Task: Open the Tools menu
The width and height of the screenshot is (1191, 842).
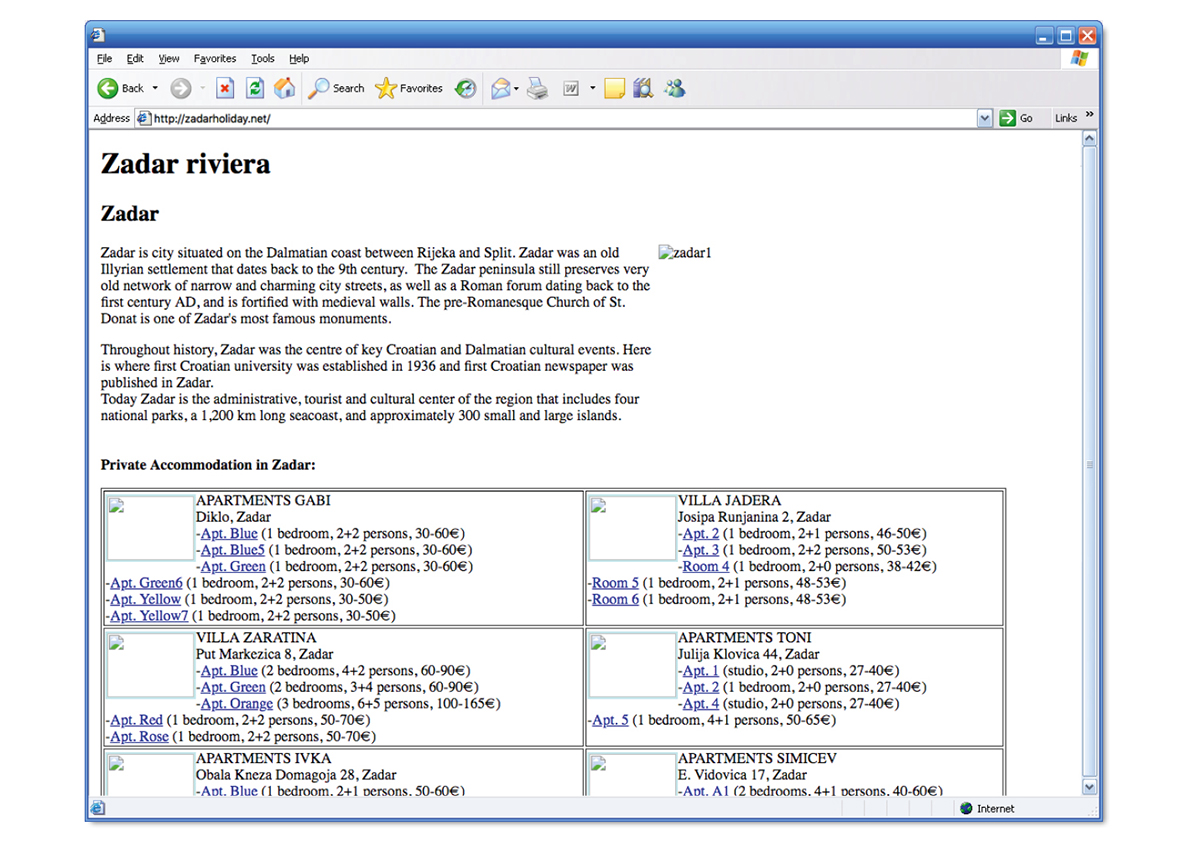Action: point(262,59)
